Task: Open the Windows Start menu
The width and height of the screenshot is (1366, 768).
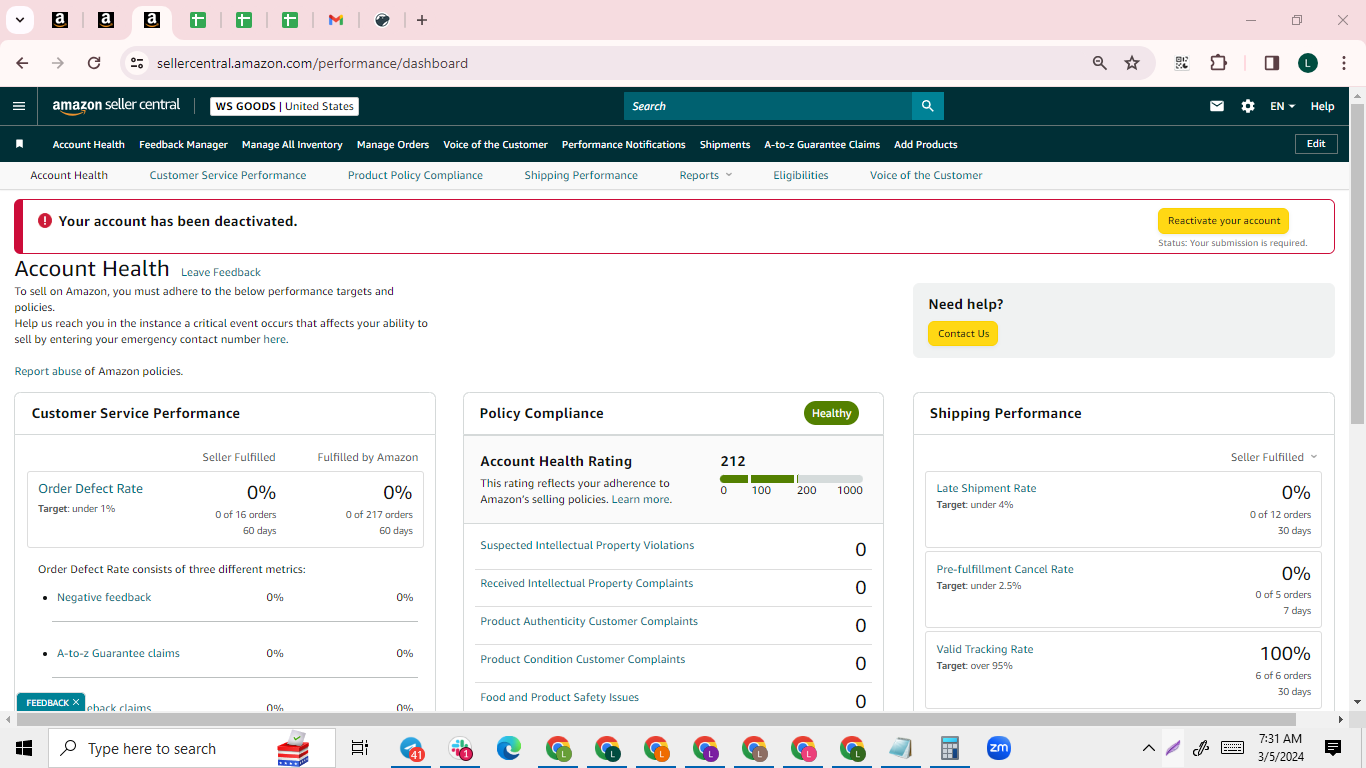Action: pos(24,748)
